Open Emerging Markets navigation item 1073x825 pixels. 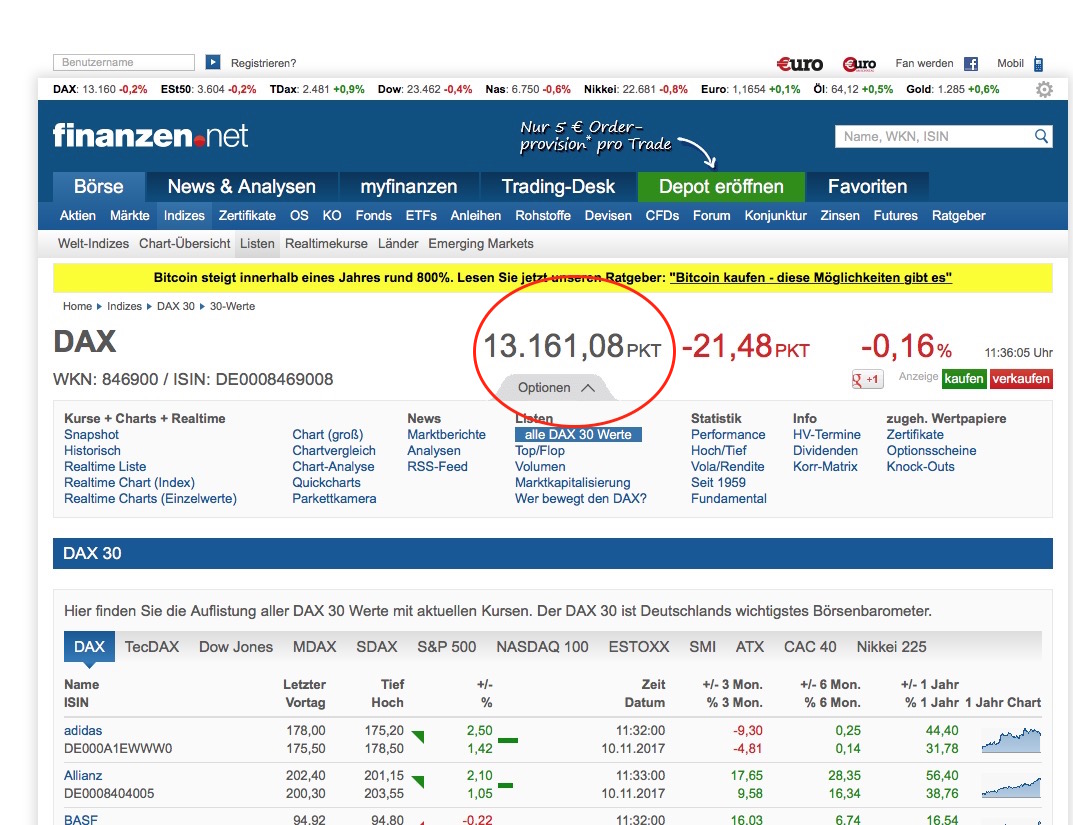(480, 244)
